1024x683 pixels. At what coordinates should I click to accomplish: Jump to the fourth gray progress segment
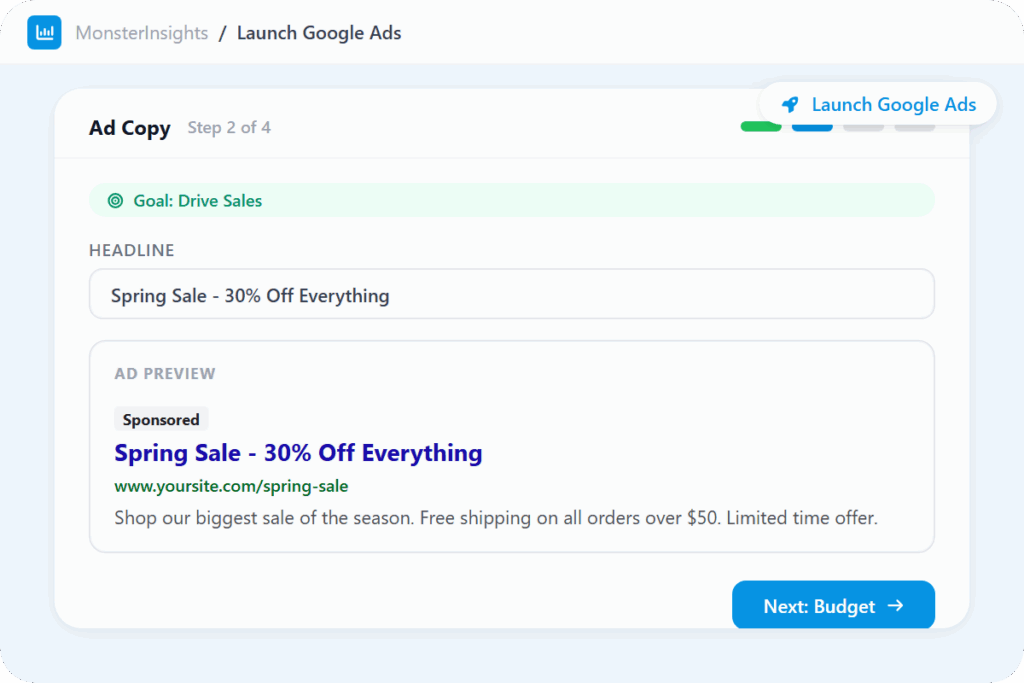pyautogui.click(x=914, y=127)
